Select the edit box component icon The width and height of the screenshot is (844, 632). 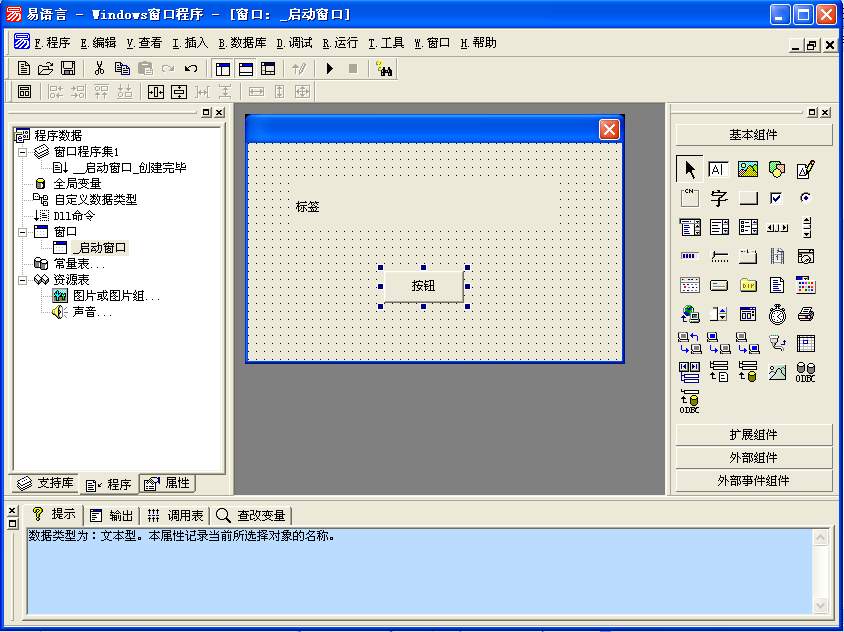point(718,170)
